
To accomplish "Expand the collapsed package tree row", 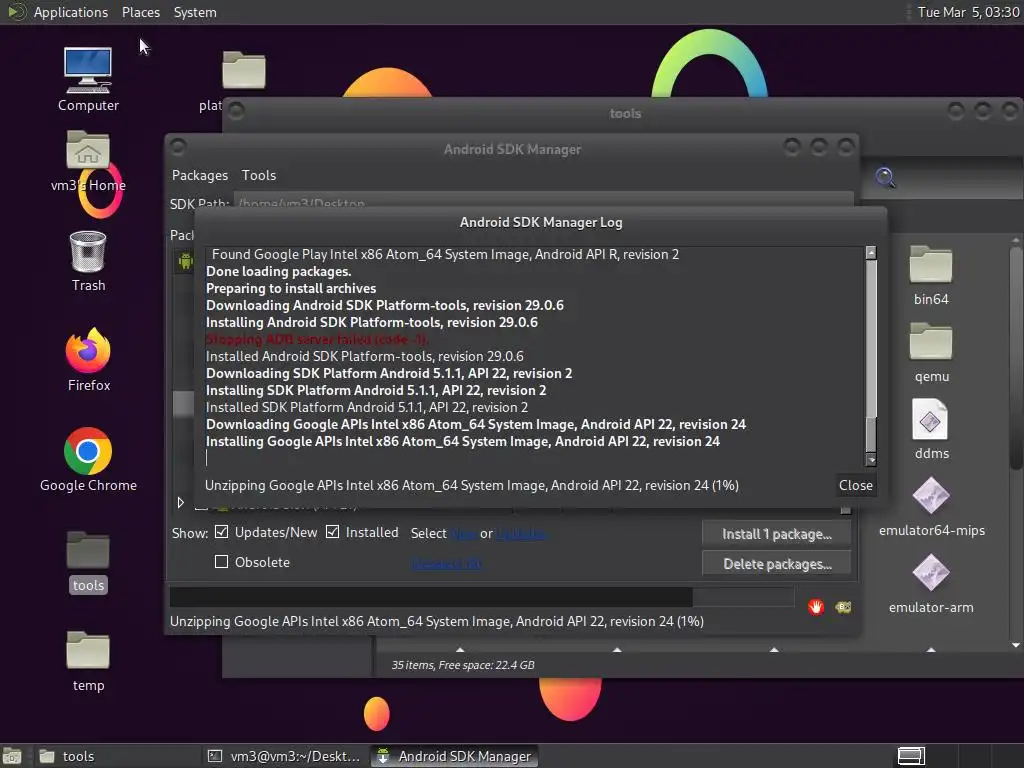I will [181, 502].
